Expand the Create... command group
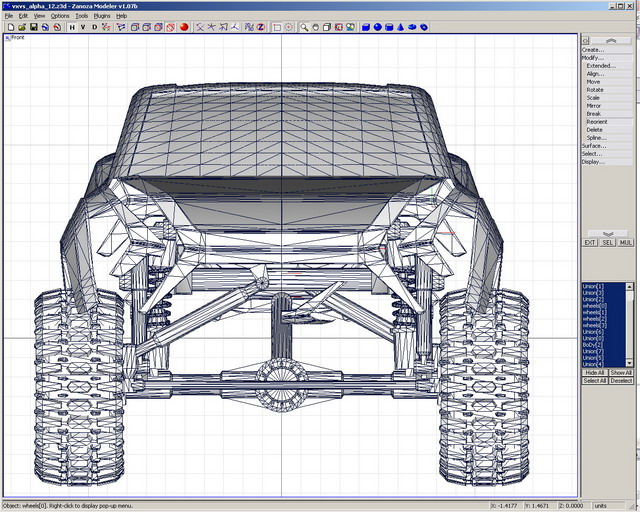 click(593, 49)
